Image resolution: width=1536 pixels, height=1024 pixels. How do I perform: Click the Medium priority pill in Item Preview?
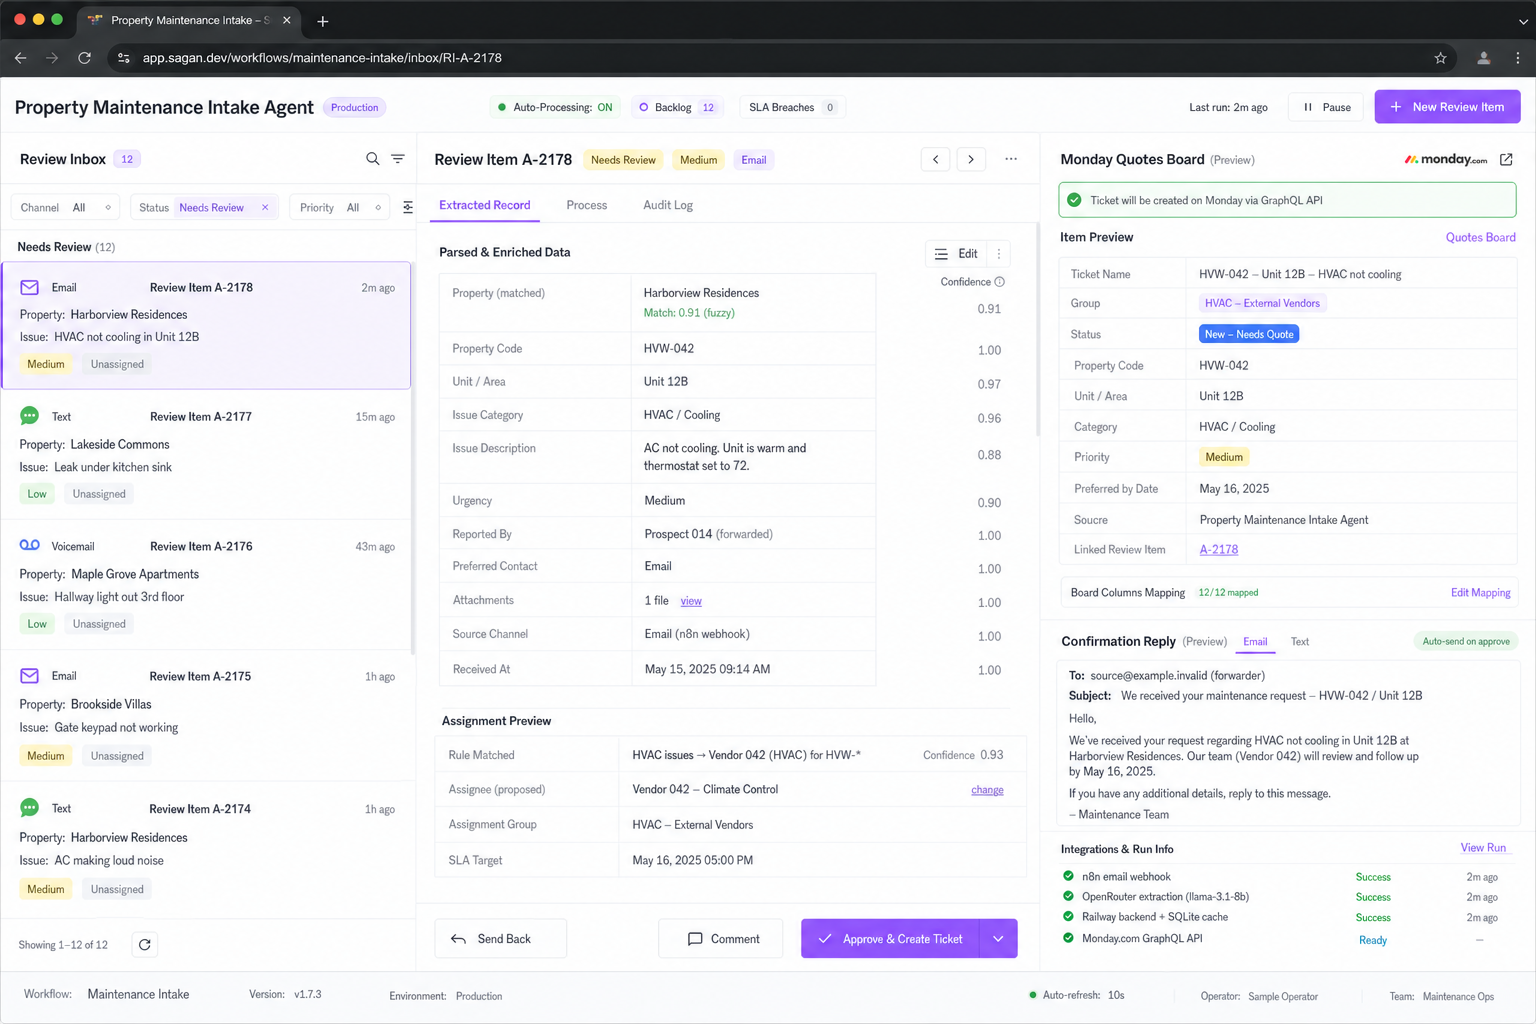[x=1224, y=457]
